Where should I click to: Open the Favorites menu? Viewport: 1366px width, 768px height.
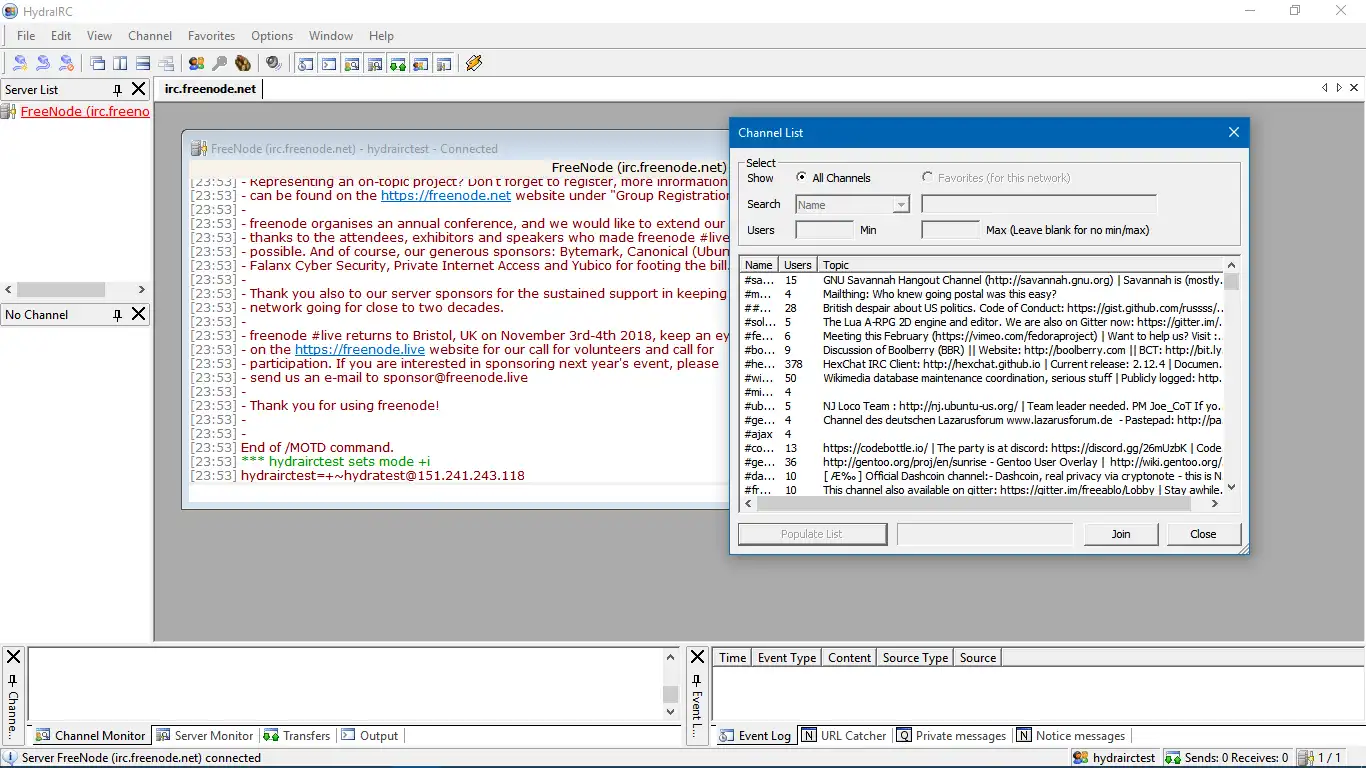point(211,35)
